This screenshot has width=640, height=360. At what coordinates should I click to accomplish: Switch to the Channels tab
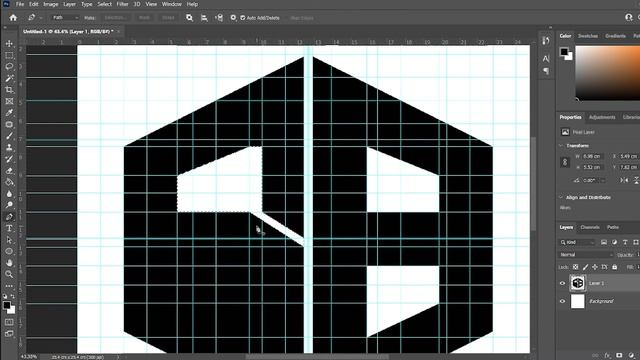click(x=590, y=227)
